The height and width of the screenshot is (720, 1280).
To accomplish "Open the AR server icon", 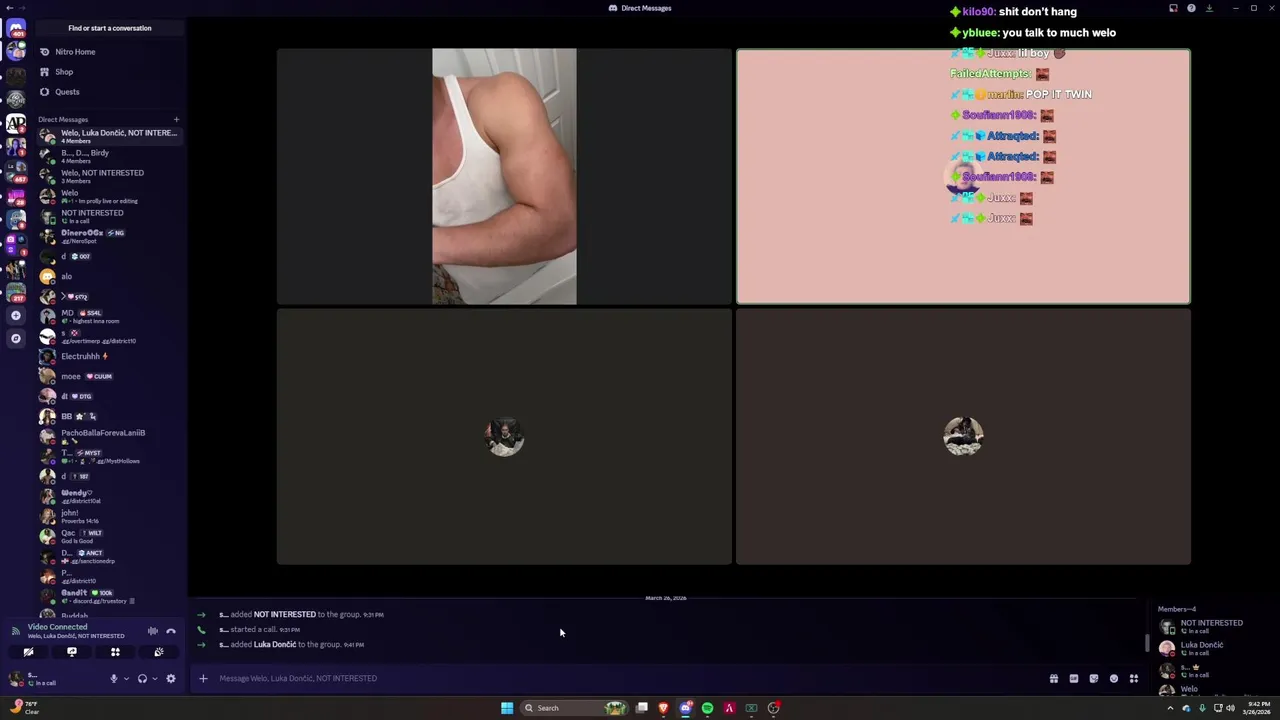I will pos(15,124).
